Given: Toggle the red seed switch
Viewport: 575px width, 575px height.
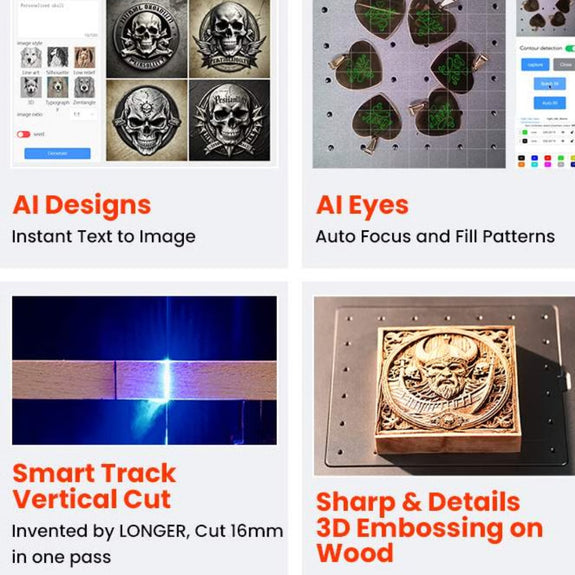Looking at the screenshot, I should pos(23,134).
